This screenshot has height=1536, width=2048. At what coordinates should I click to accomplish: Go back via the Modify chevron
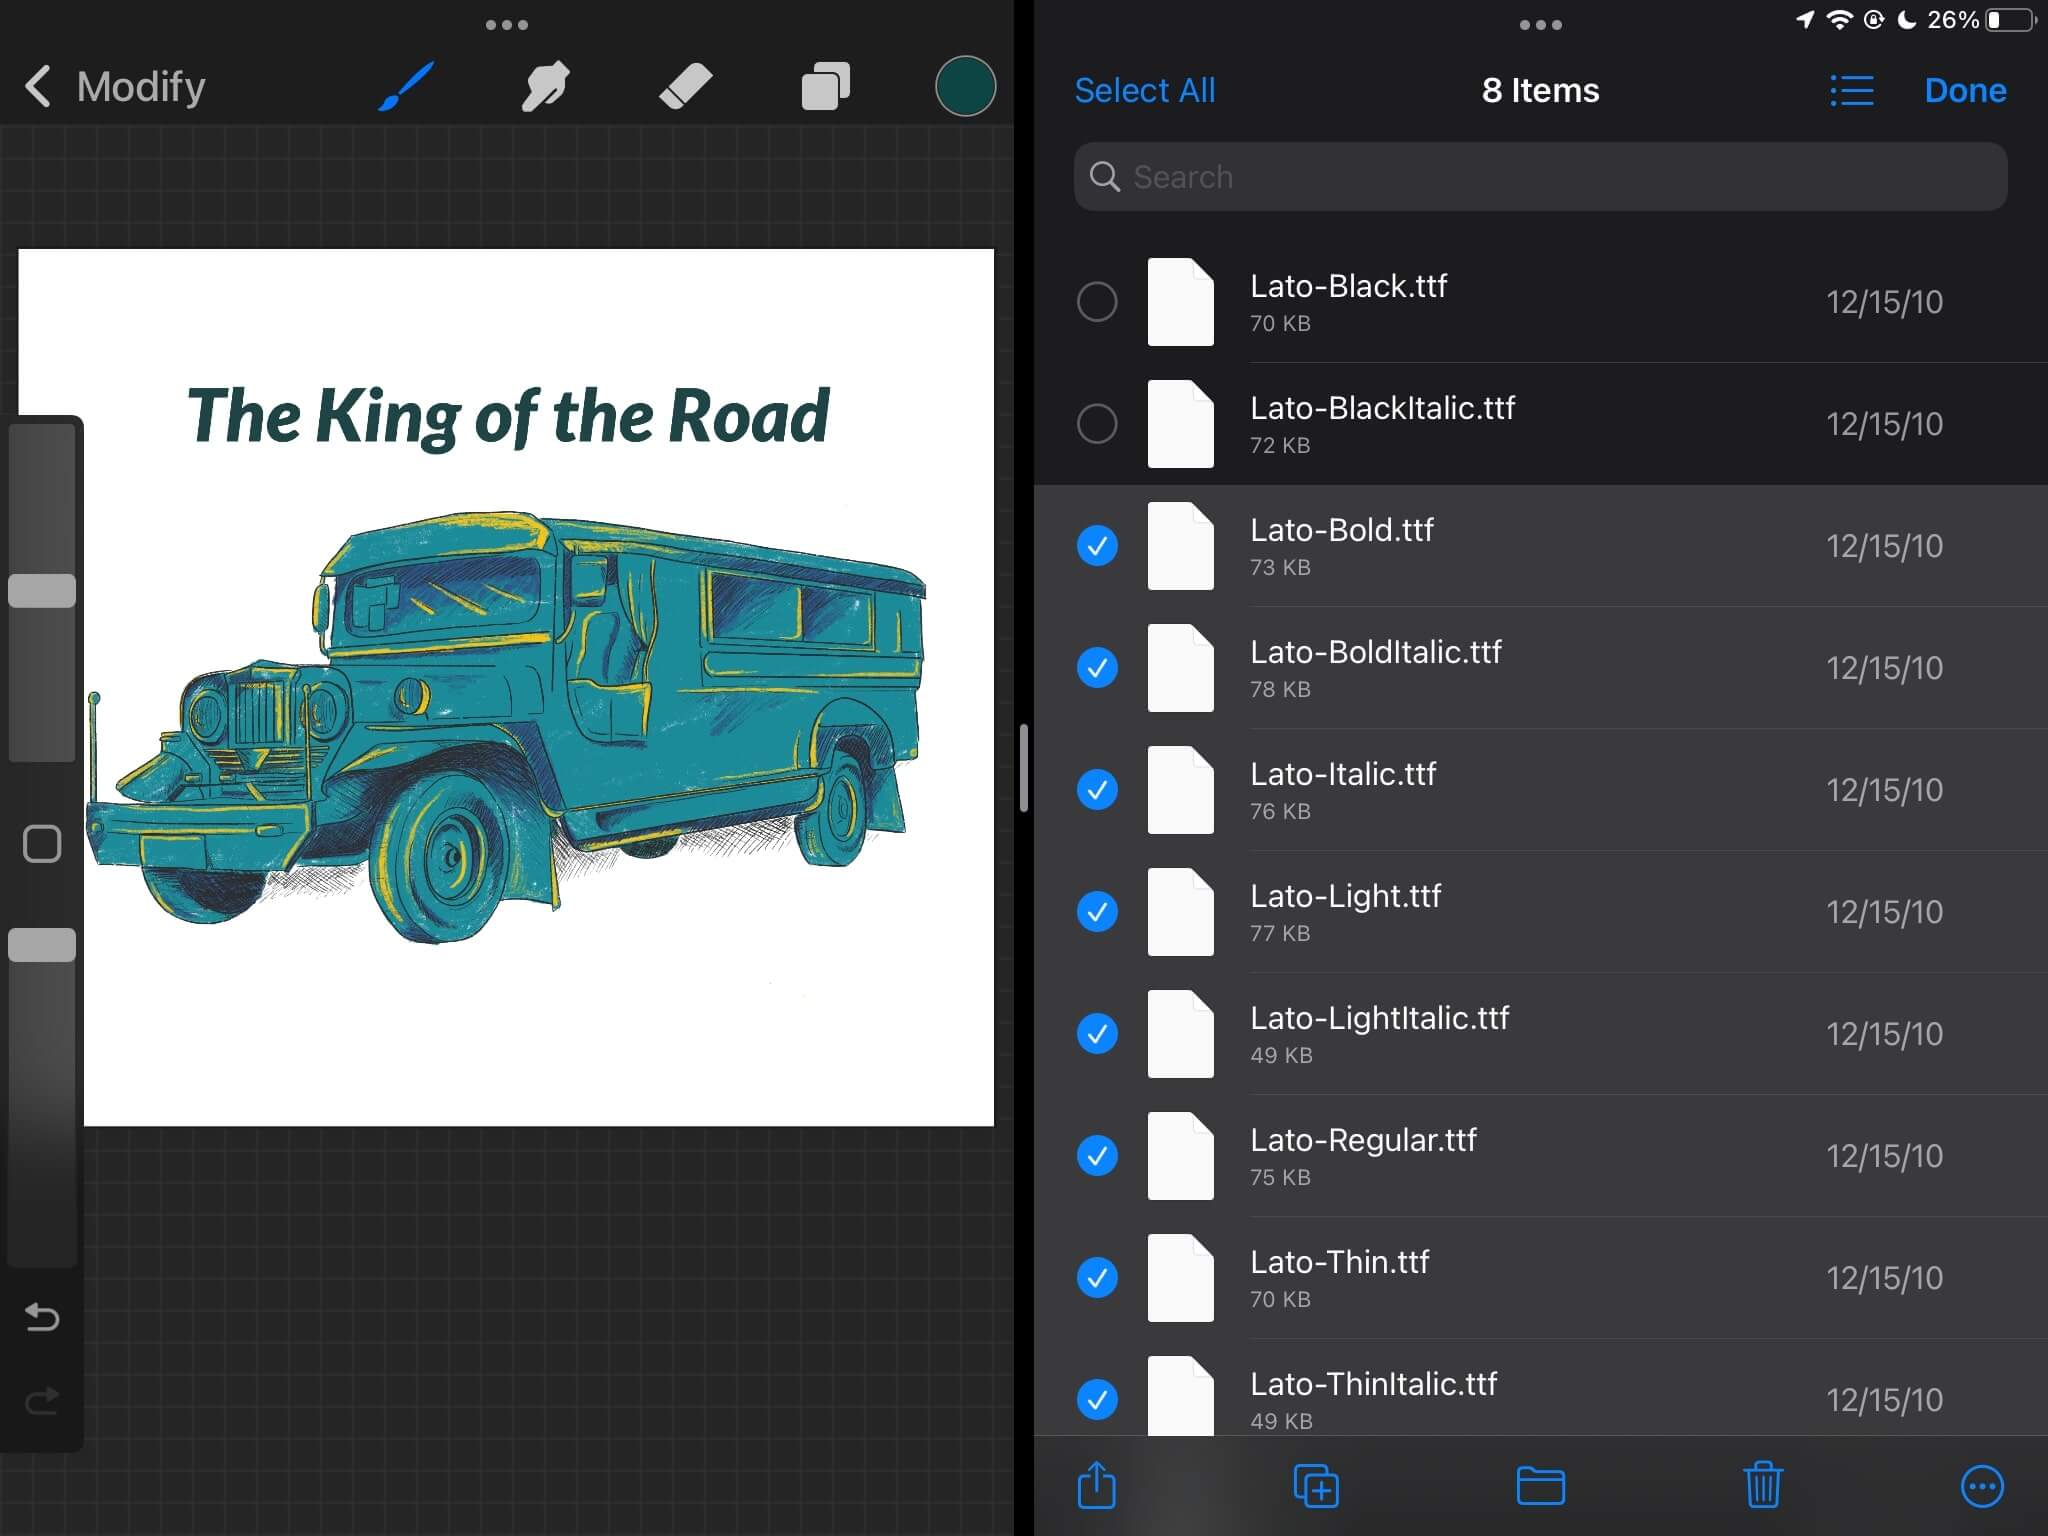(x=38, y=87)
